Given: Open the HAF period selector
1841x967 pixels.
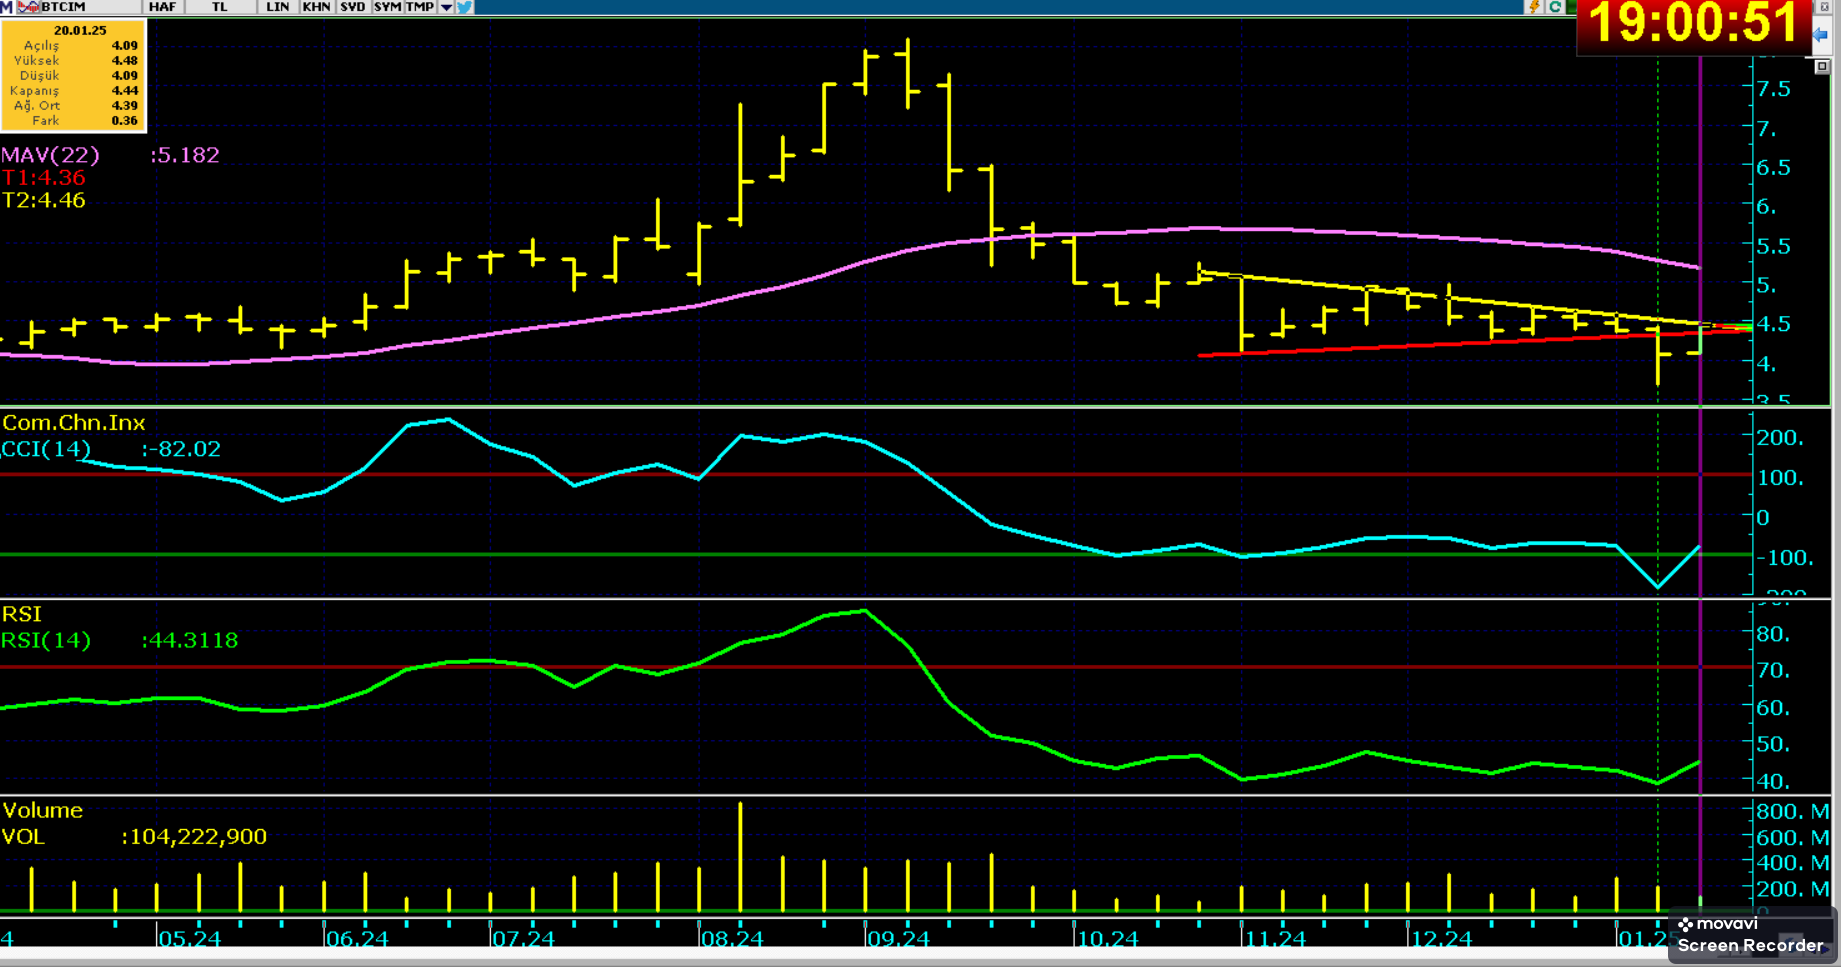Looking at the screenshot, I should tap(162, 7).
